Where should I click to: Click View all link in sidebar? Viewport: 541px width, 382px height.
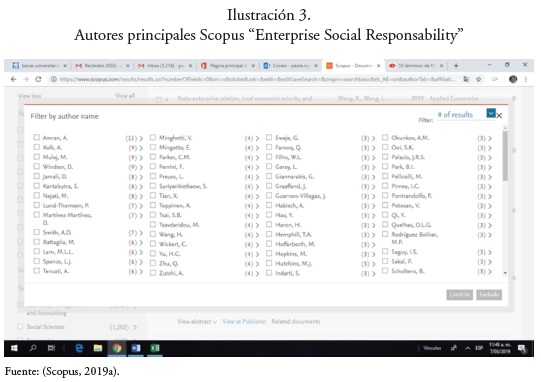point(125,96)
